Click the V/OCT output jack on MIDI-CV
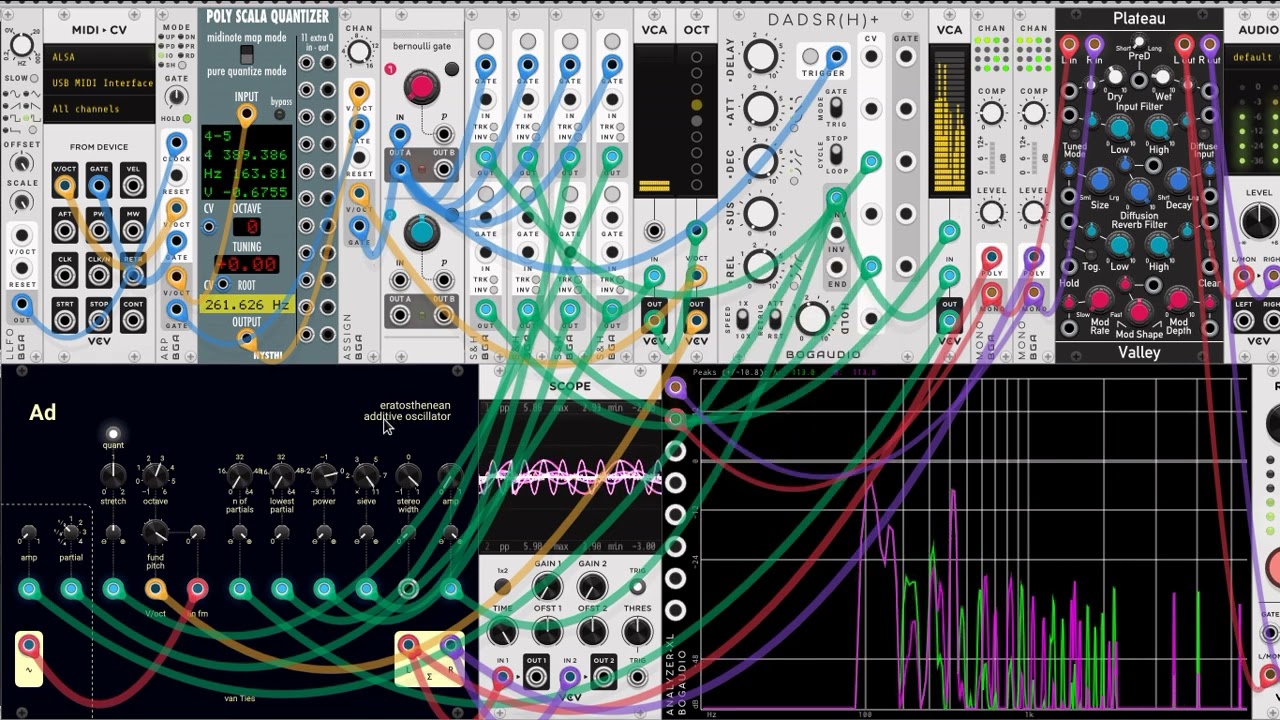Screen dimensions: 1280x720 [65, 187]
